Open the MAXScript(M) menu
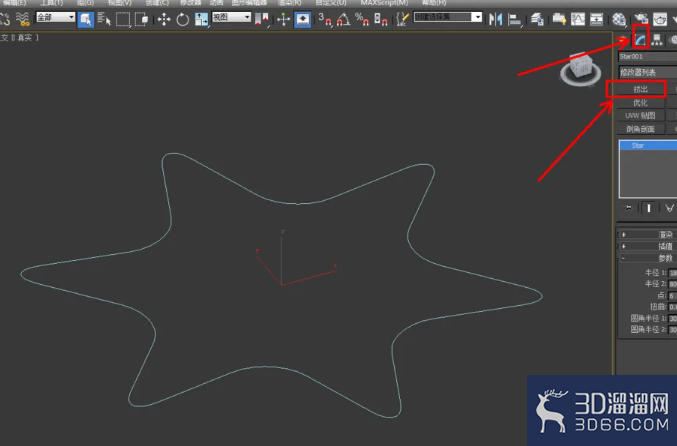 (x=384, y=3)
